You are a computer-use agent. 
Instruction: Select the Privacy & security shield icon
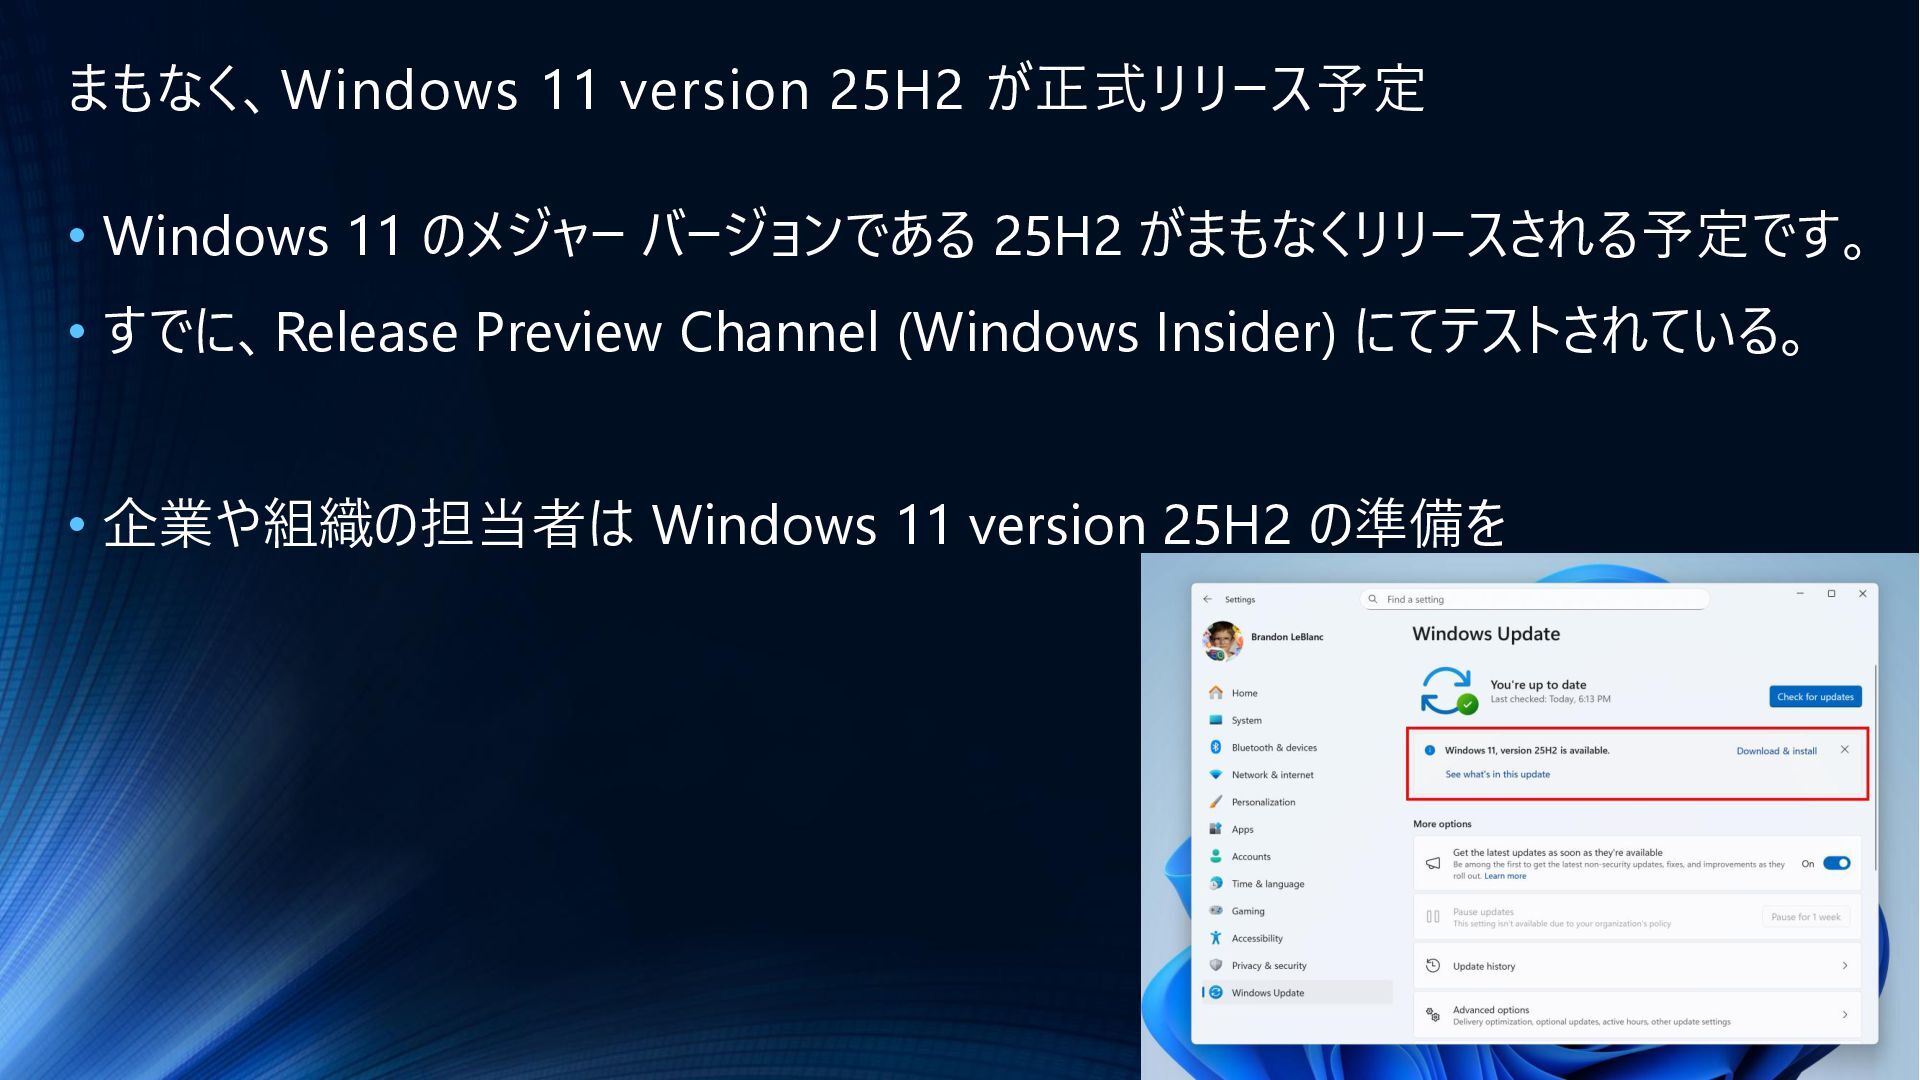pos(1216,965)
